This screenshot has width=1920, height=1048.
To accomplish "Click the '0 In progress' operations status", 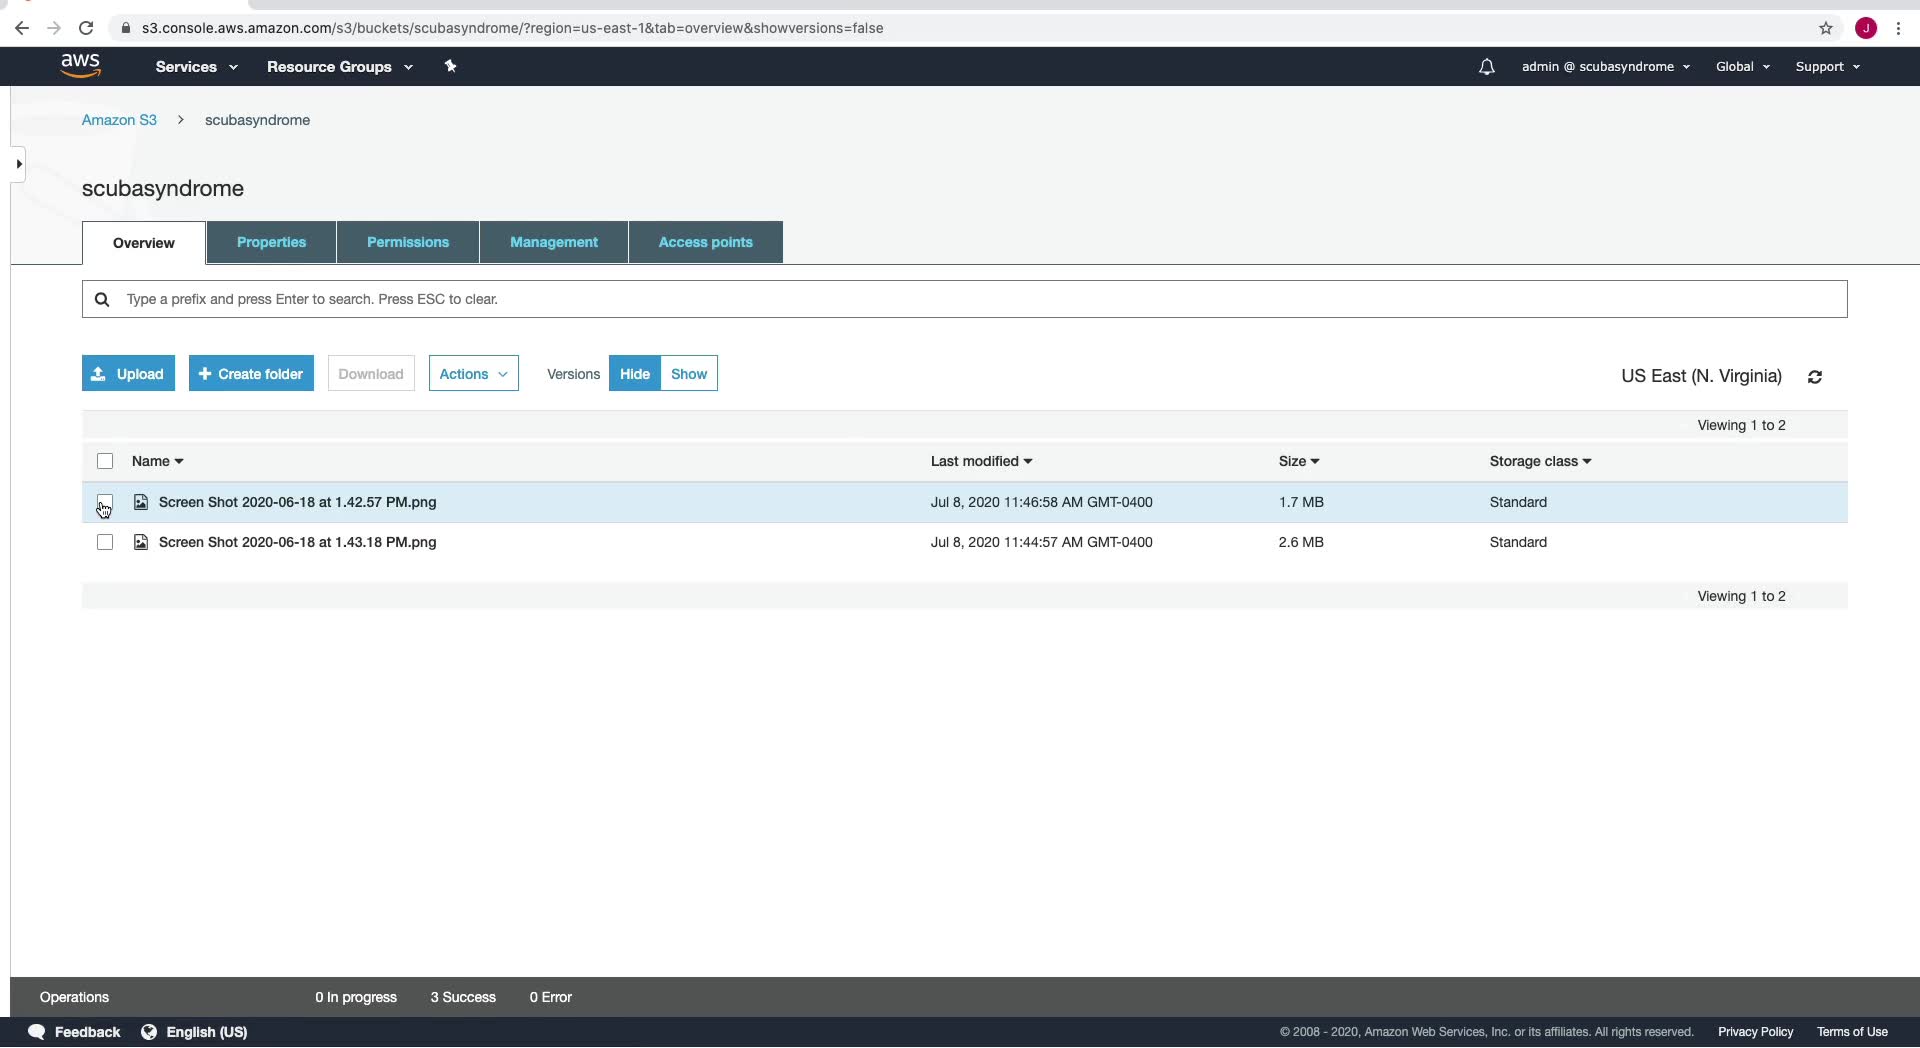I will (356, 997).
